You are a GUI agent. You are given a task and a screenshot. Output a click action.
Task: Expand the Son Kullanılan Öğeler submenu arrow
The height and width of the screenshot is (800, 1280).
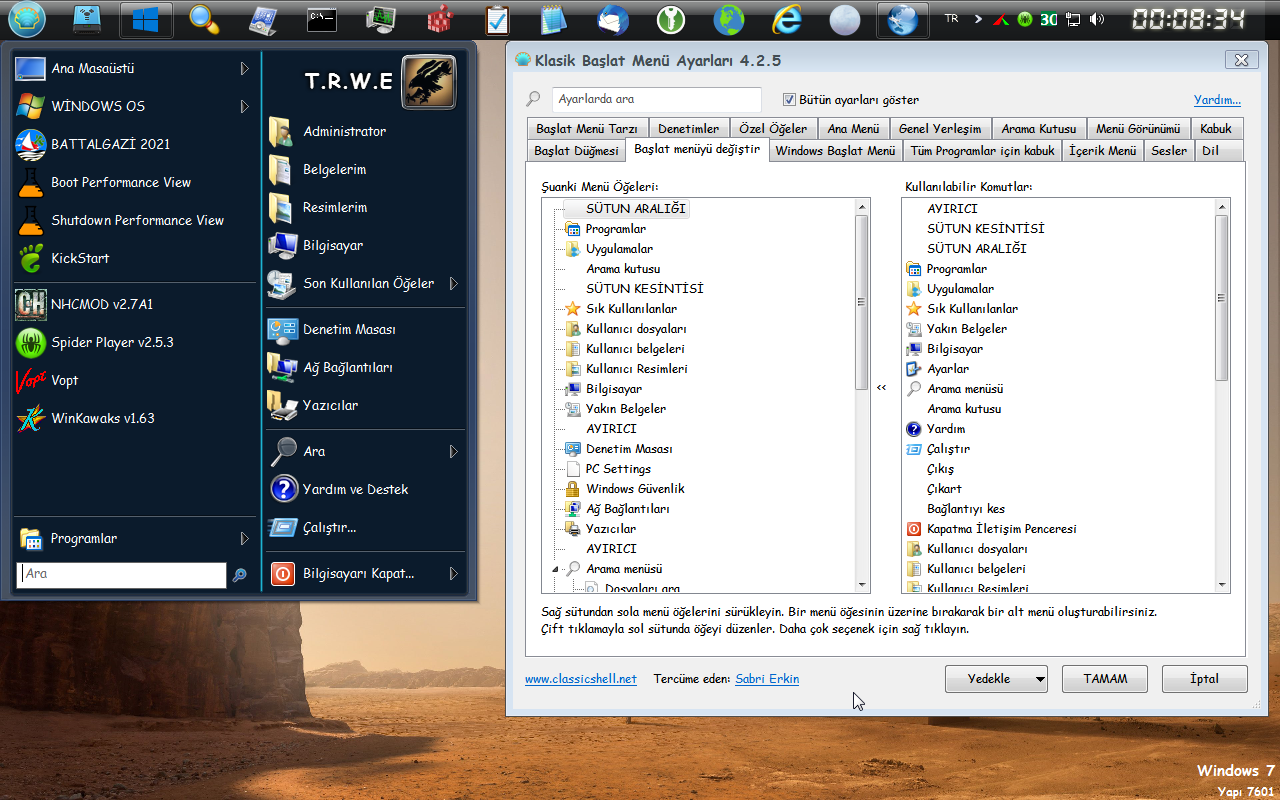tap(454, 283)
